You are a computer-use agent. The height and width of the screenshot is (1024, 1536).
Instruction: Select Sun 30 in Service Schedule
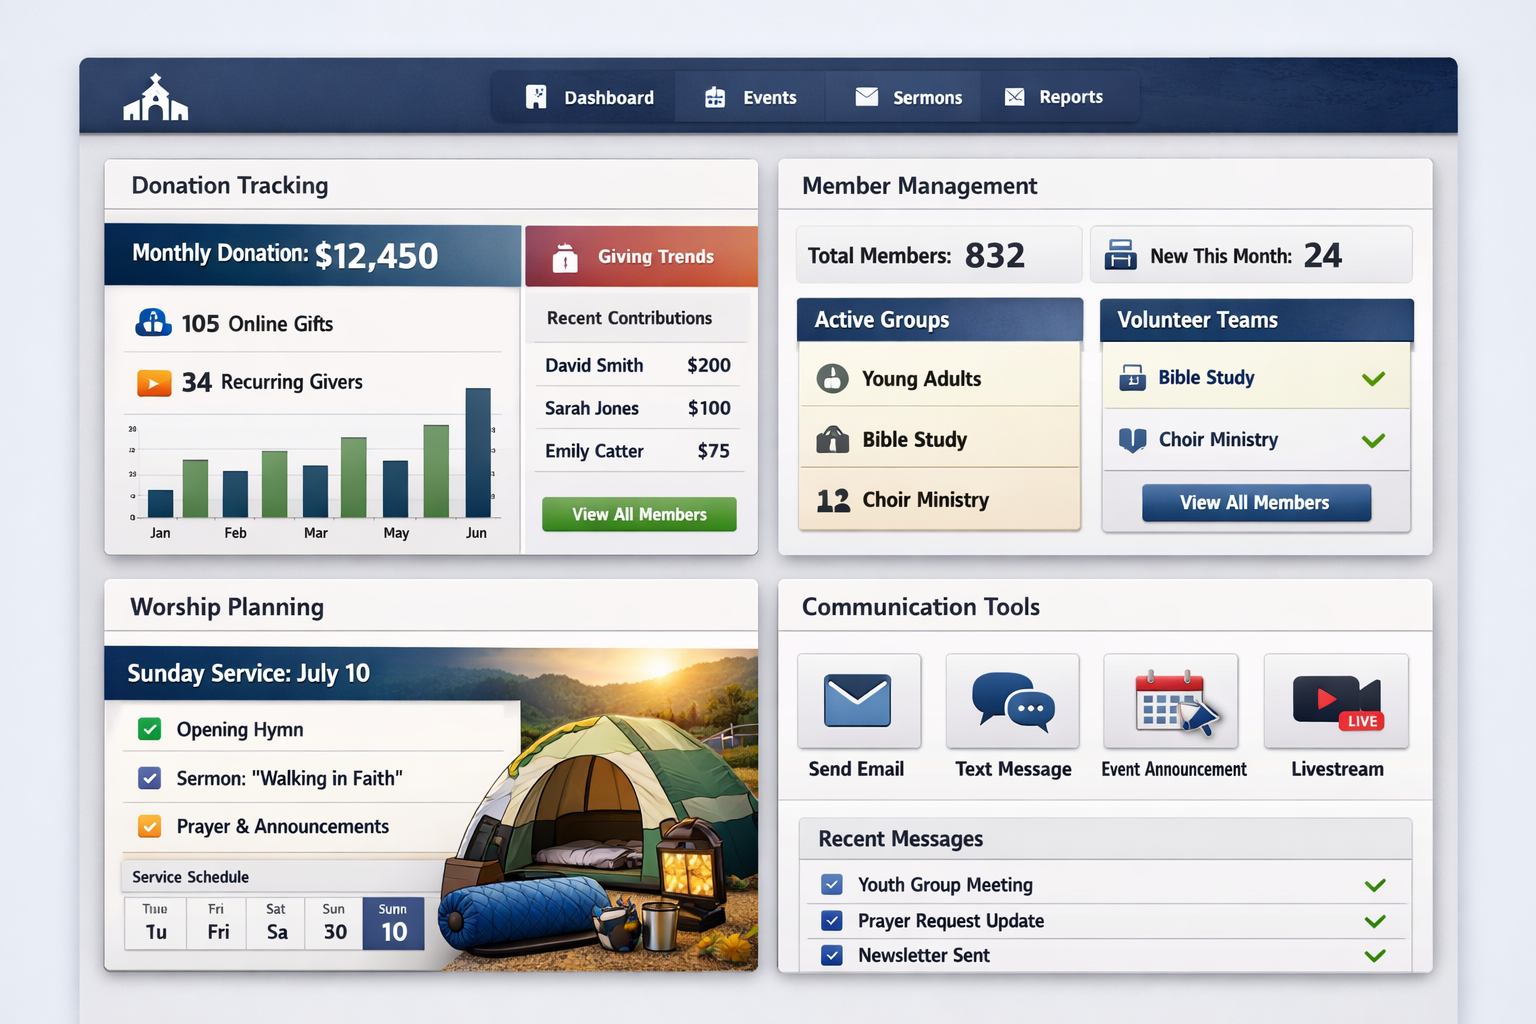tap(335, 922)
